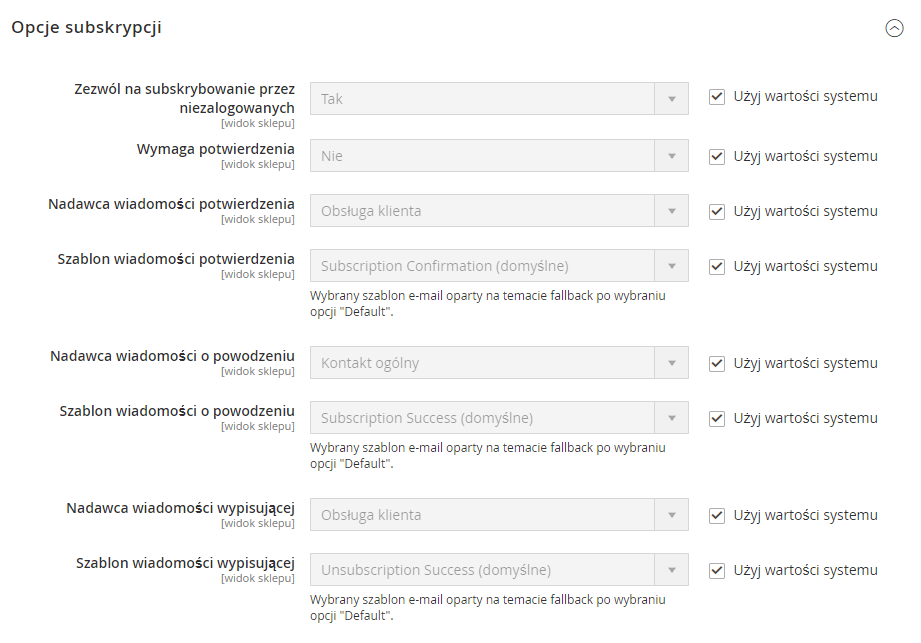Toggle system value for Szablon wiadomości wypisującej
Screen dimensions: 921x643
(717, 570)
